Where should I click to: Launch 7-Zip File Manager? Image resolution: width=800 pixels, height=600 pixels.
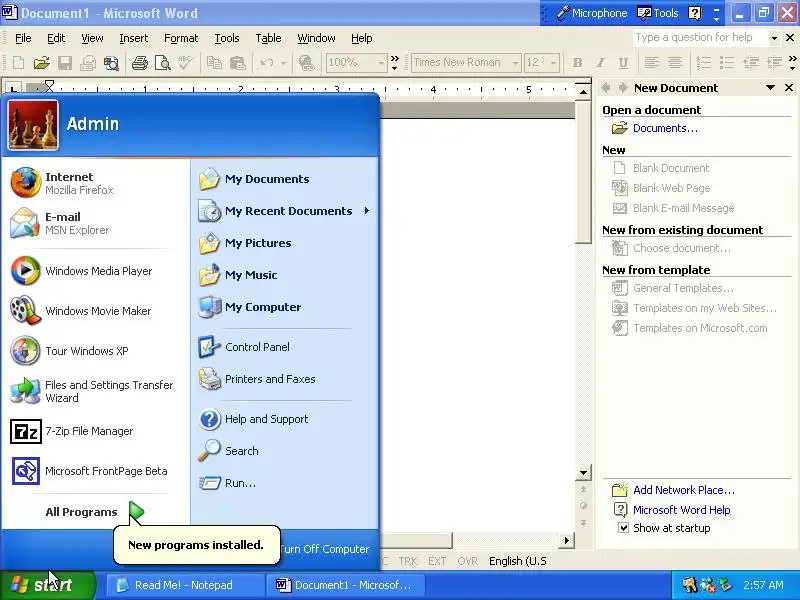[x=95, y=431]
